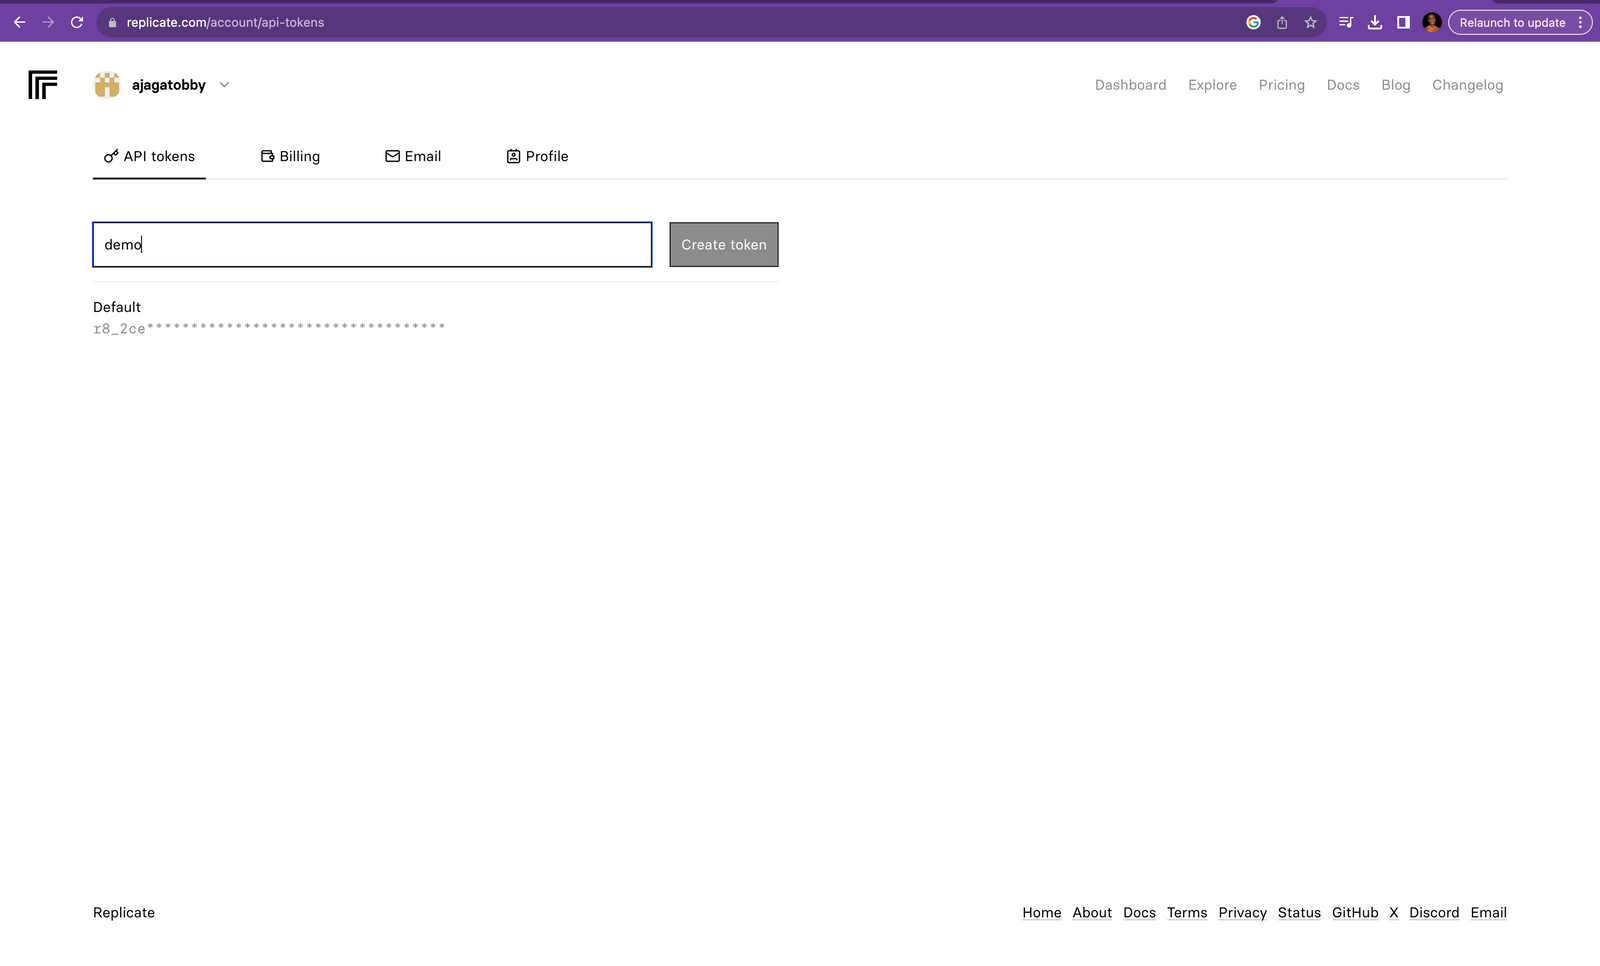
Task: Open the browser downloads icon
Action: (1375, 22)
